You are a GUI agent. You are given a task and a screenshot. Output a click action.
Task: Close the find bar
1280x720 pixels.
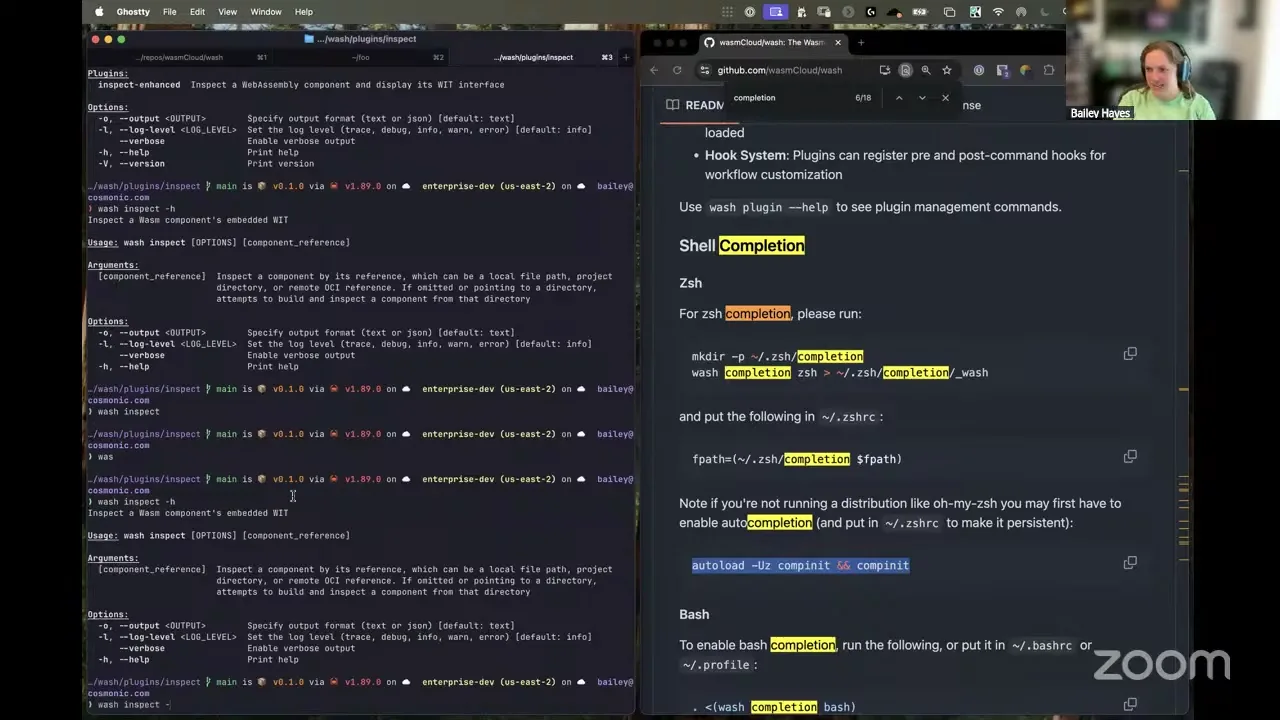tap(945, 98)
